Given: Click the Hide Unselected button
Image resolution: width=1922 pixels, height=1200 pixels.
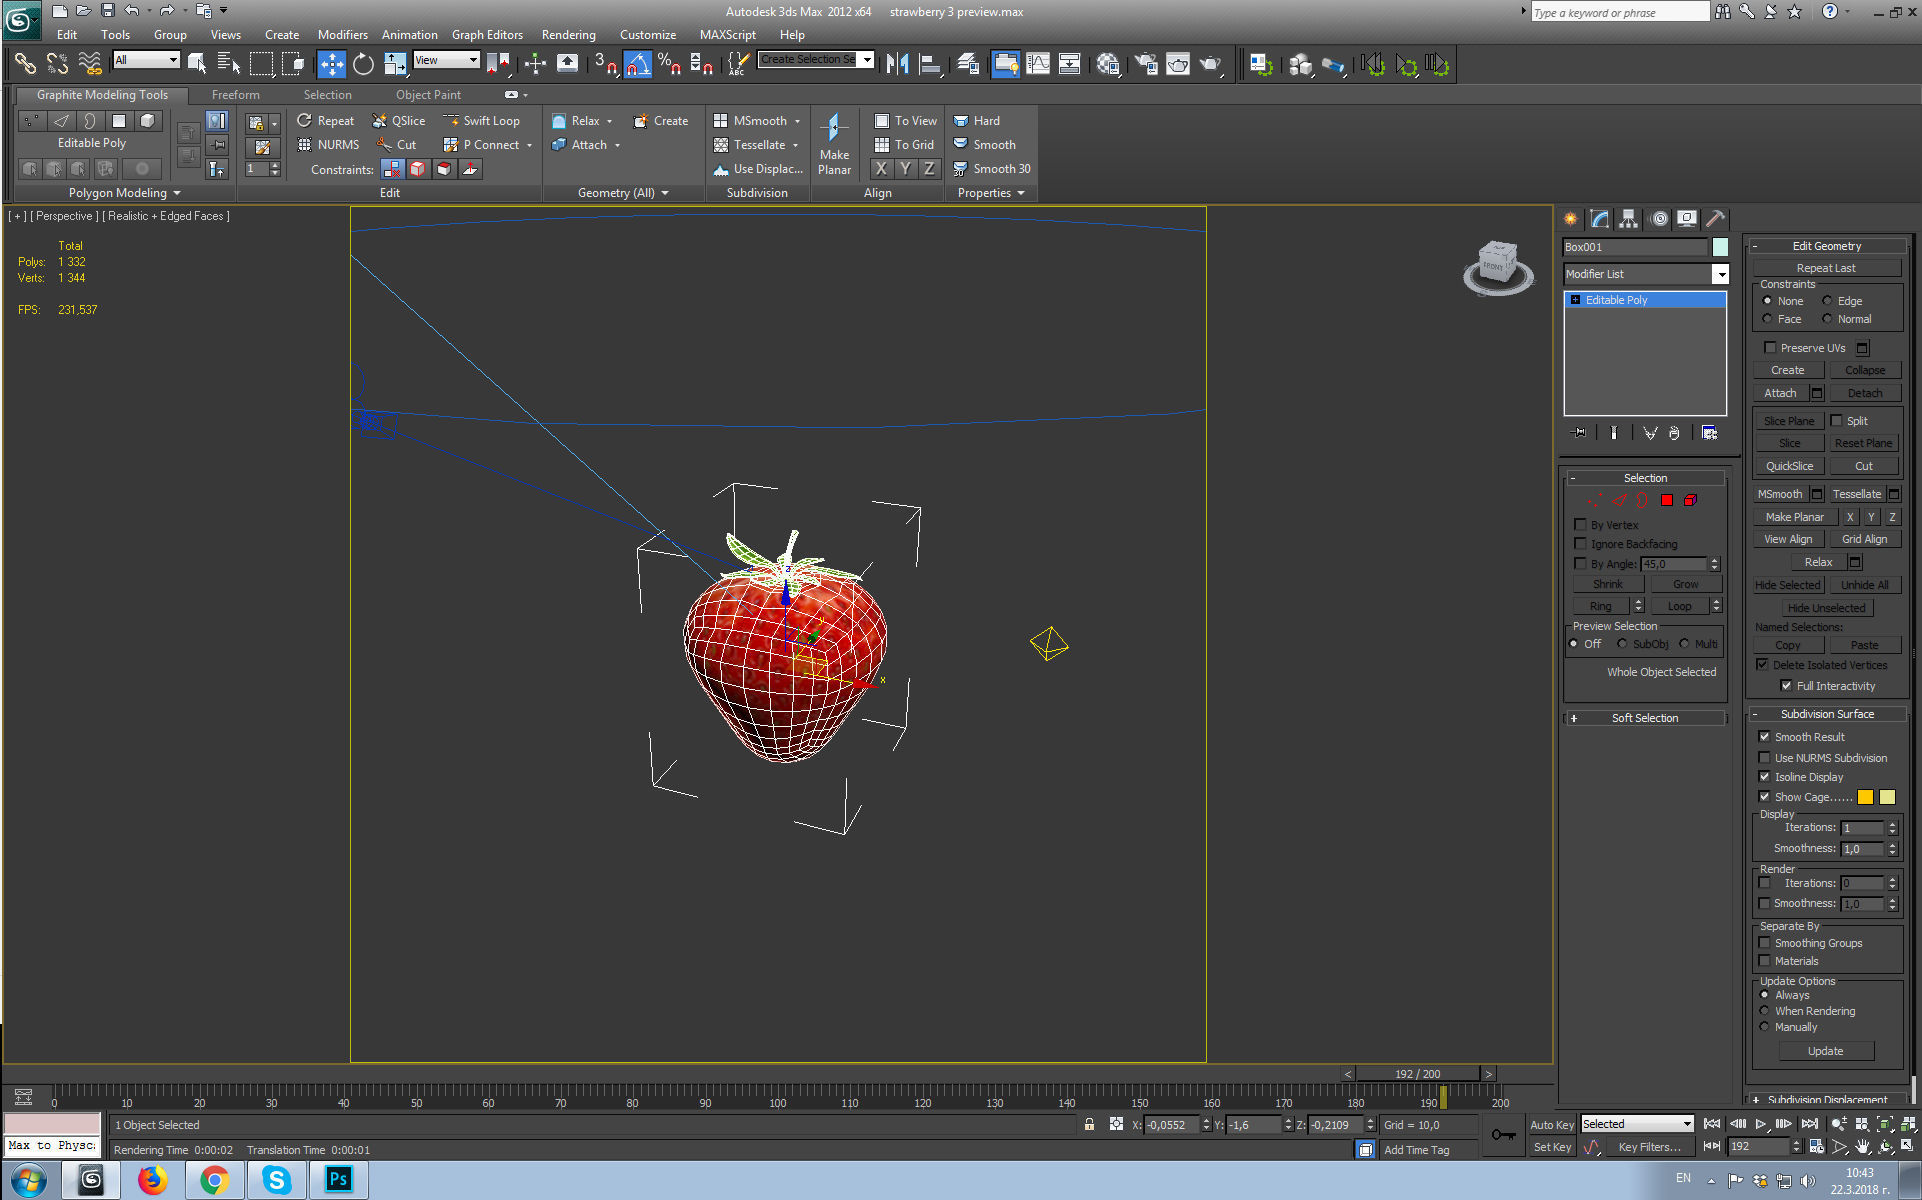Looking at the screenshot, I should point(1826,608).
